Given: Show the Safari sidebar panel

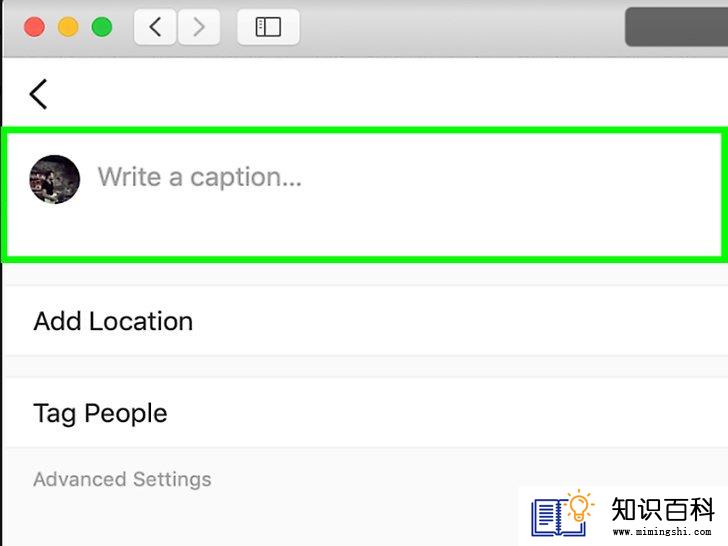Looking at the screenshot, I should 268,27.
